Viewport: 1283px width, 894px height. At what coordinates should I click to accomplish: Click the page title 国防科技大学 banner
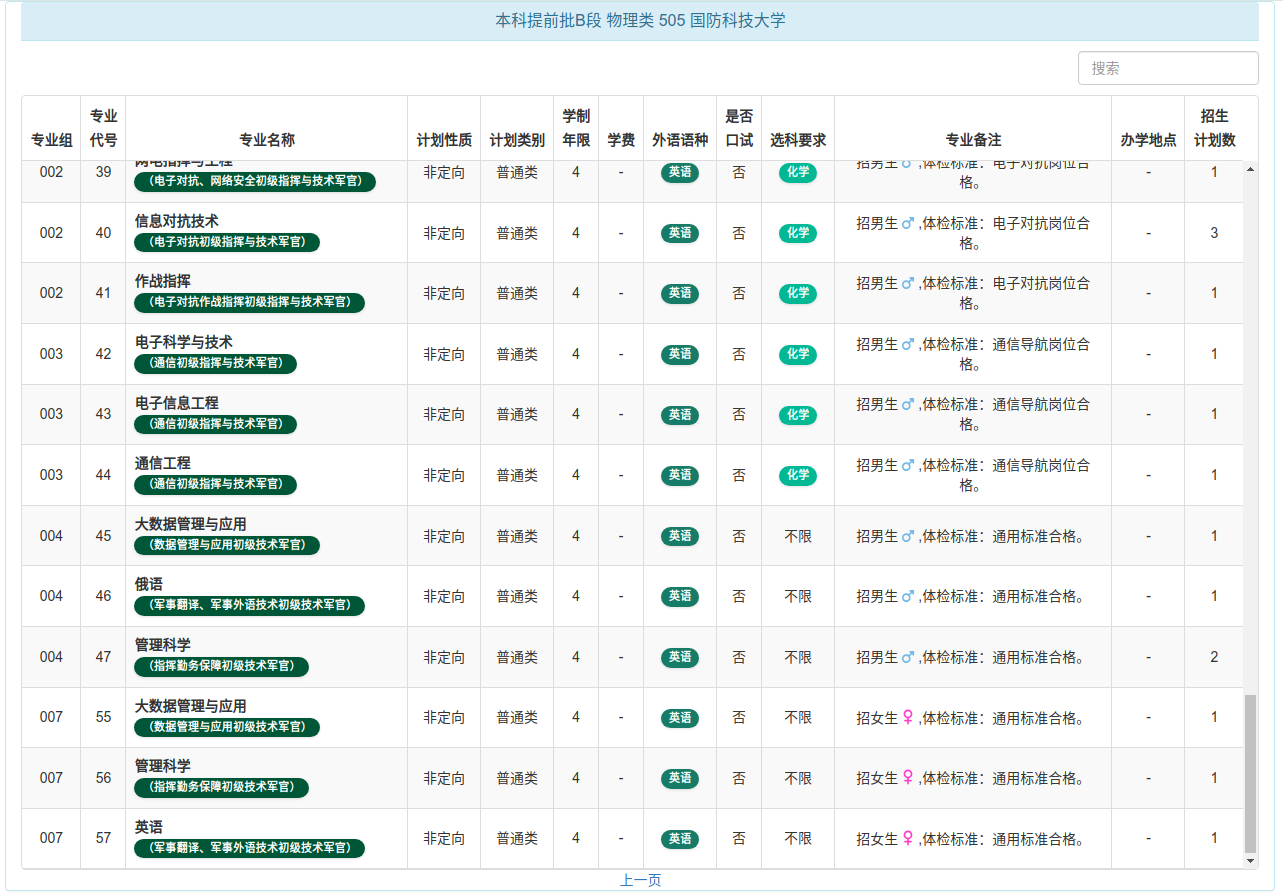click(640, 20)
